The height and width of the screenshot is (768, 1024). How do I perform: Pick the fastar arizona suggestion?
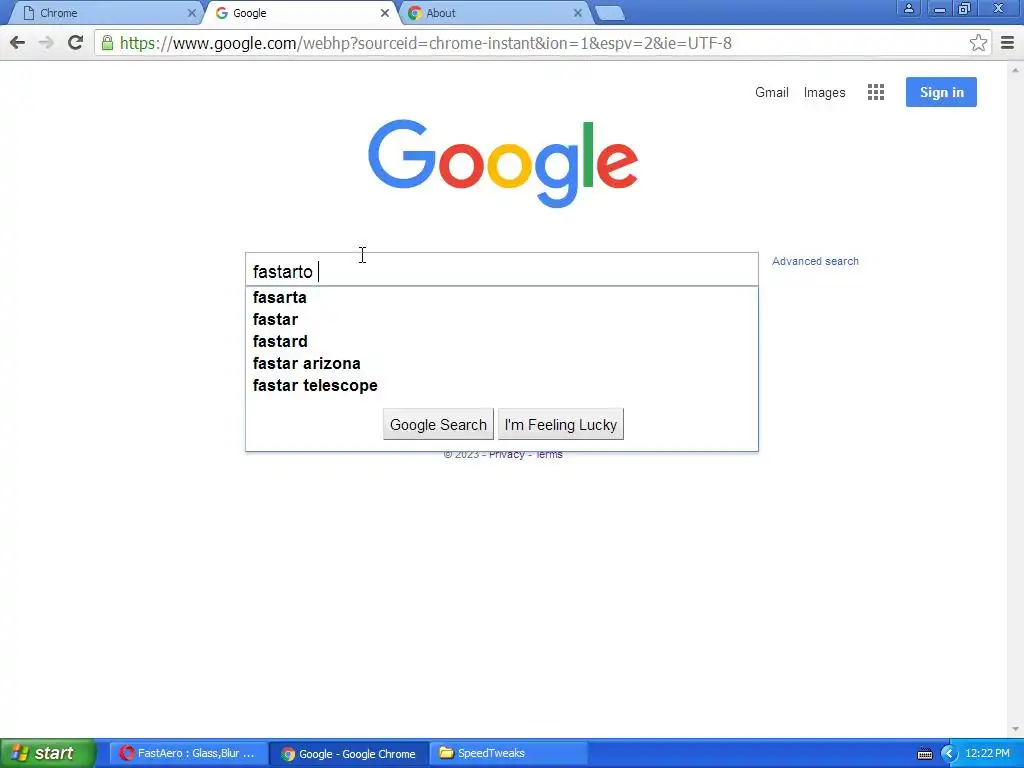pos(502,364)
